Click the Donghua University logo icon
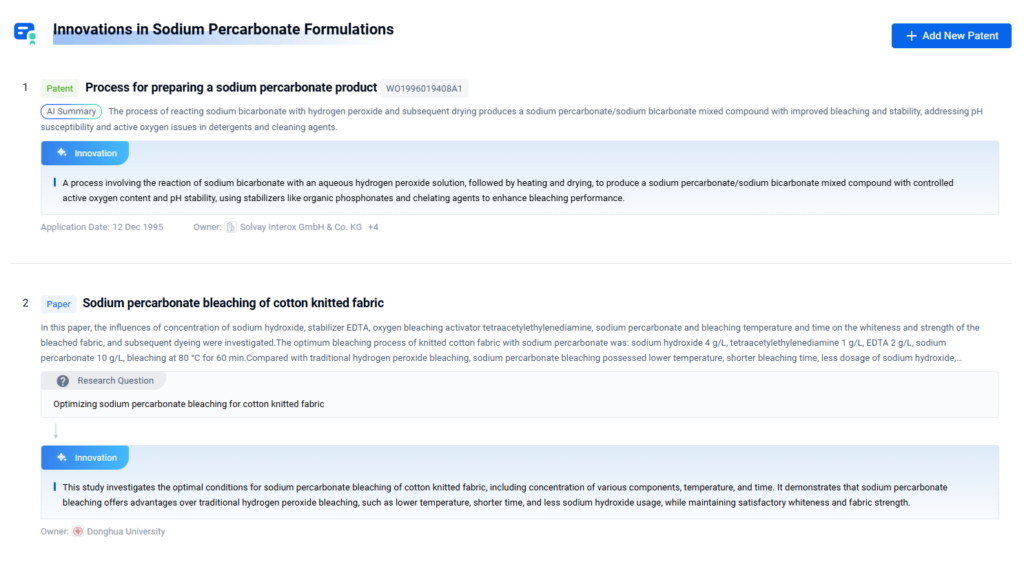The image size is (1024, 562). coord(77,531)
